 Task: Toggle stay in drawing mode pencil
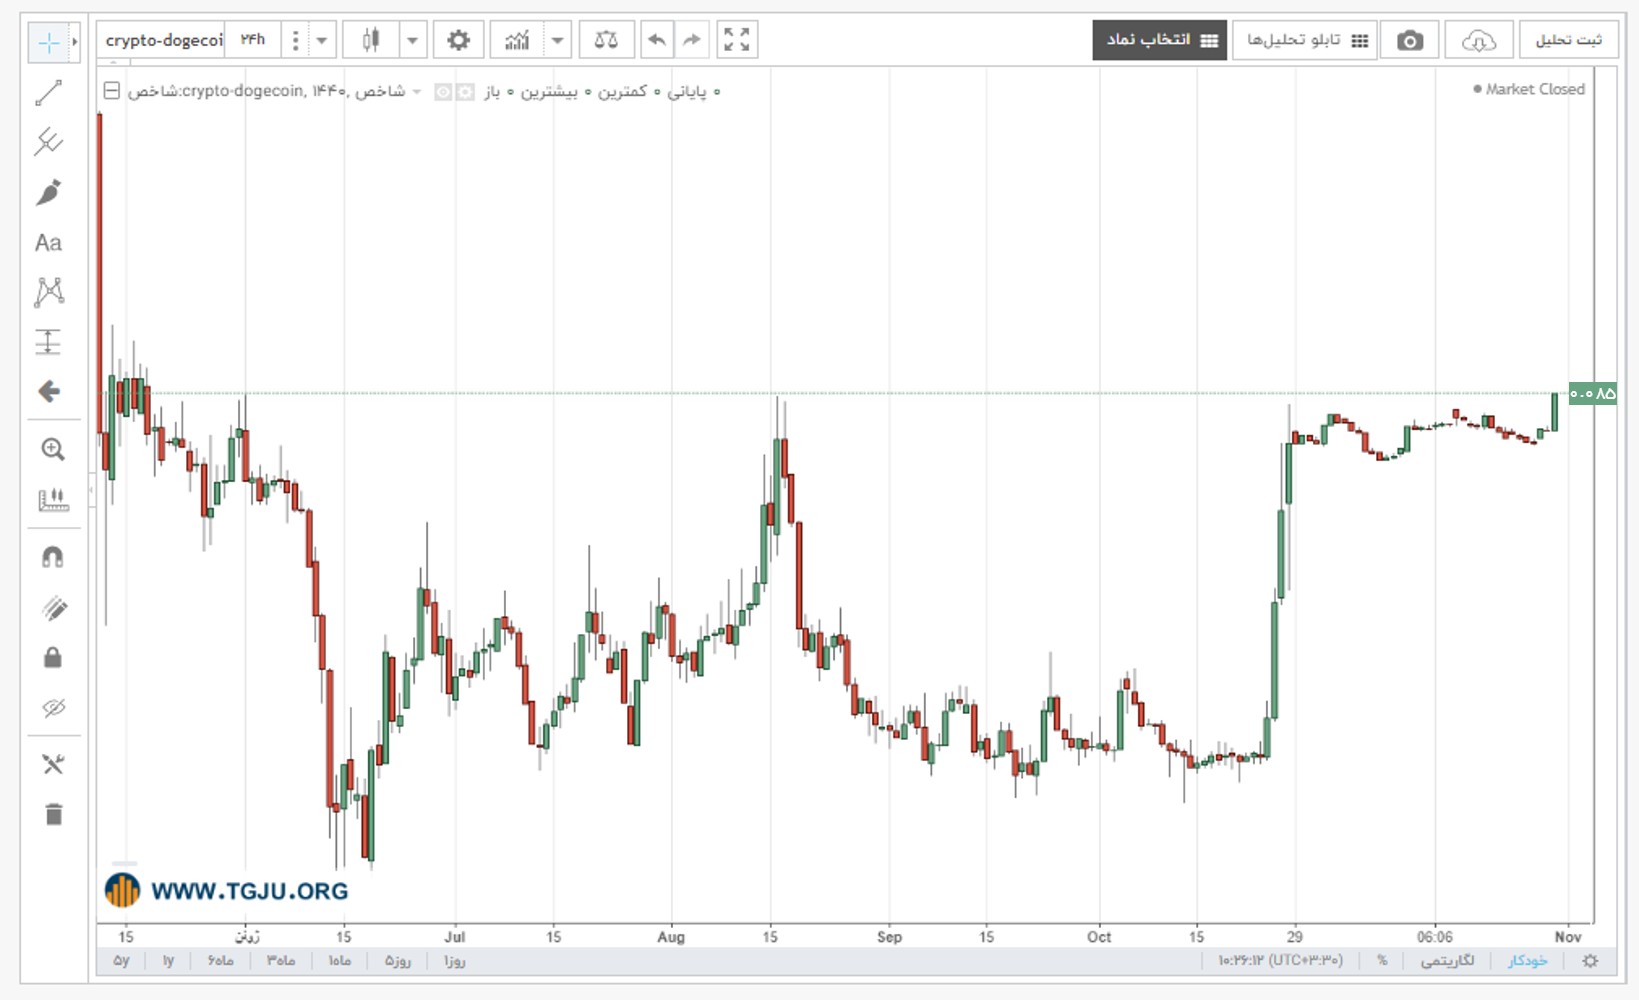pos(53,608)
